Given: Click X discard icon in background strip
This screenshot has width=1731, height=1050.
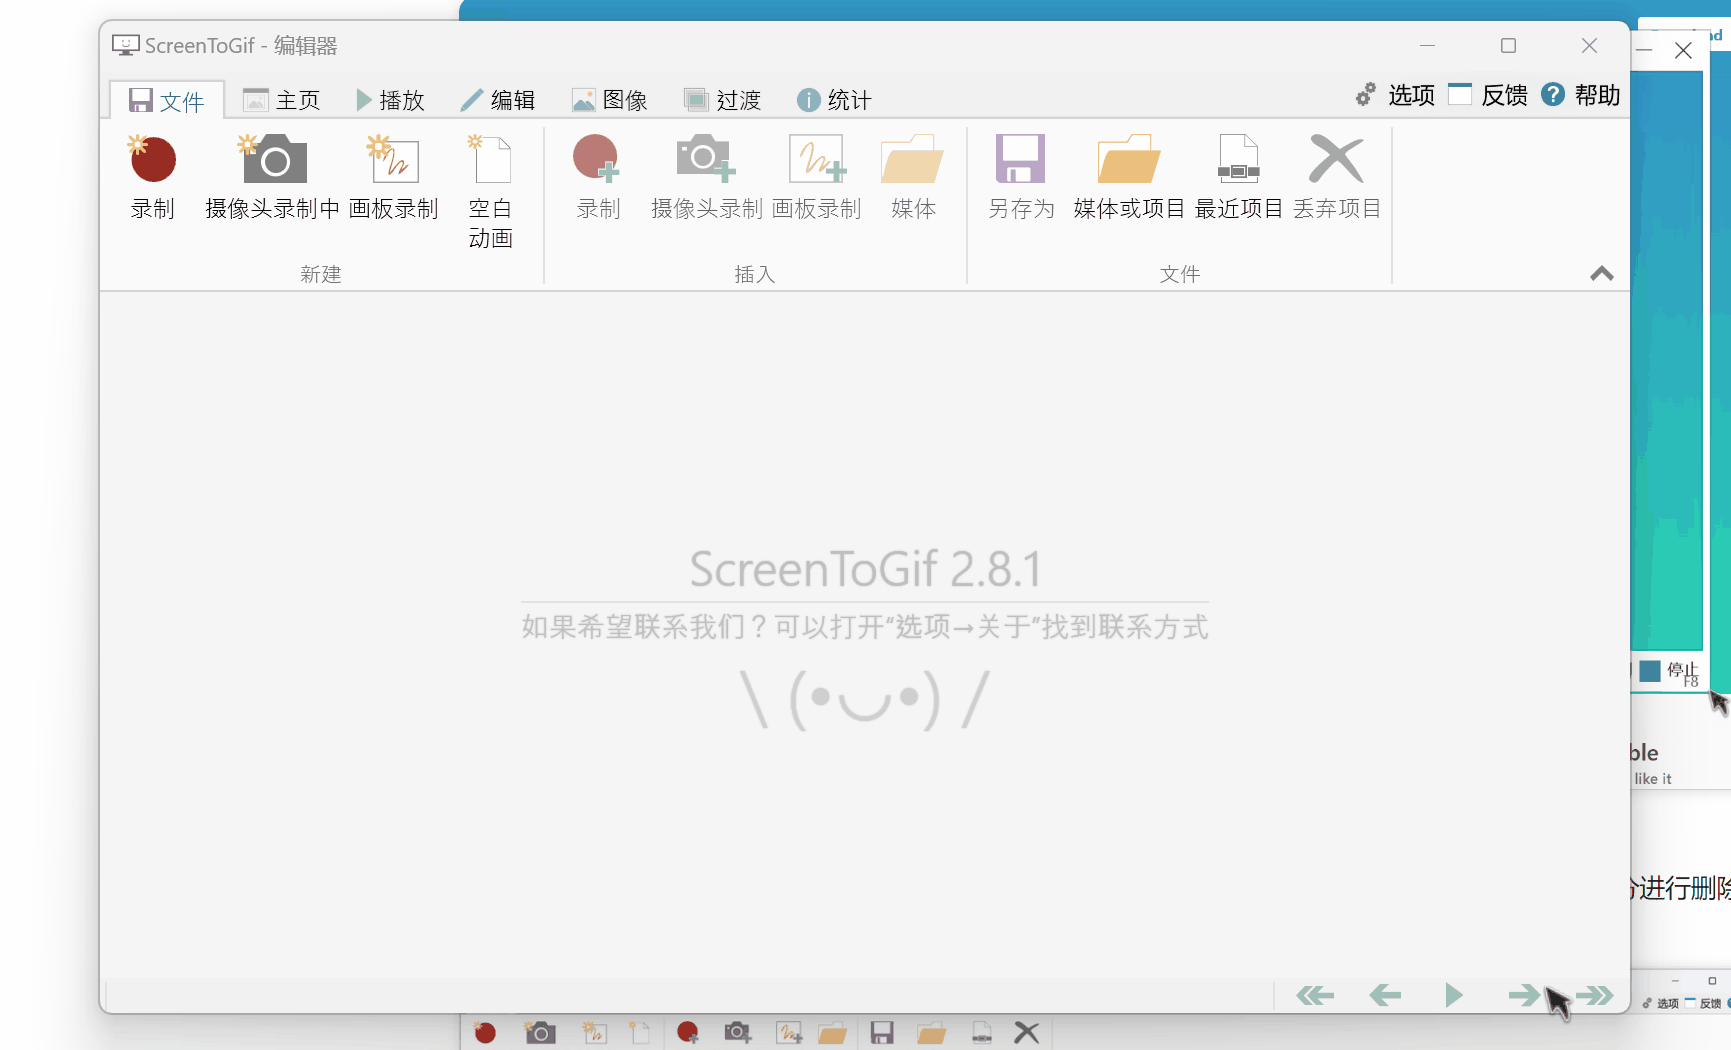Looking at the screenshot, I should click(1026, 1032).
